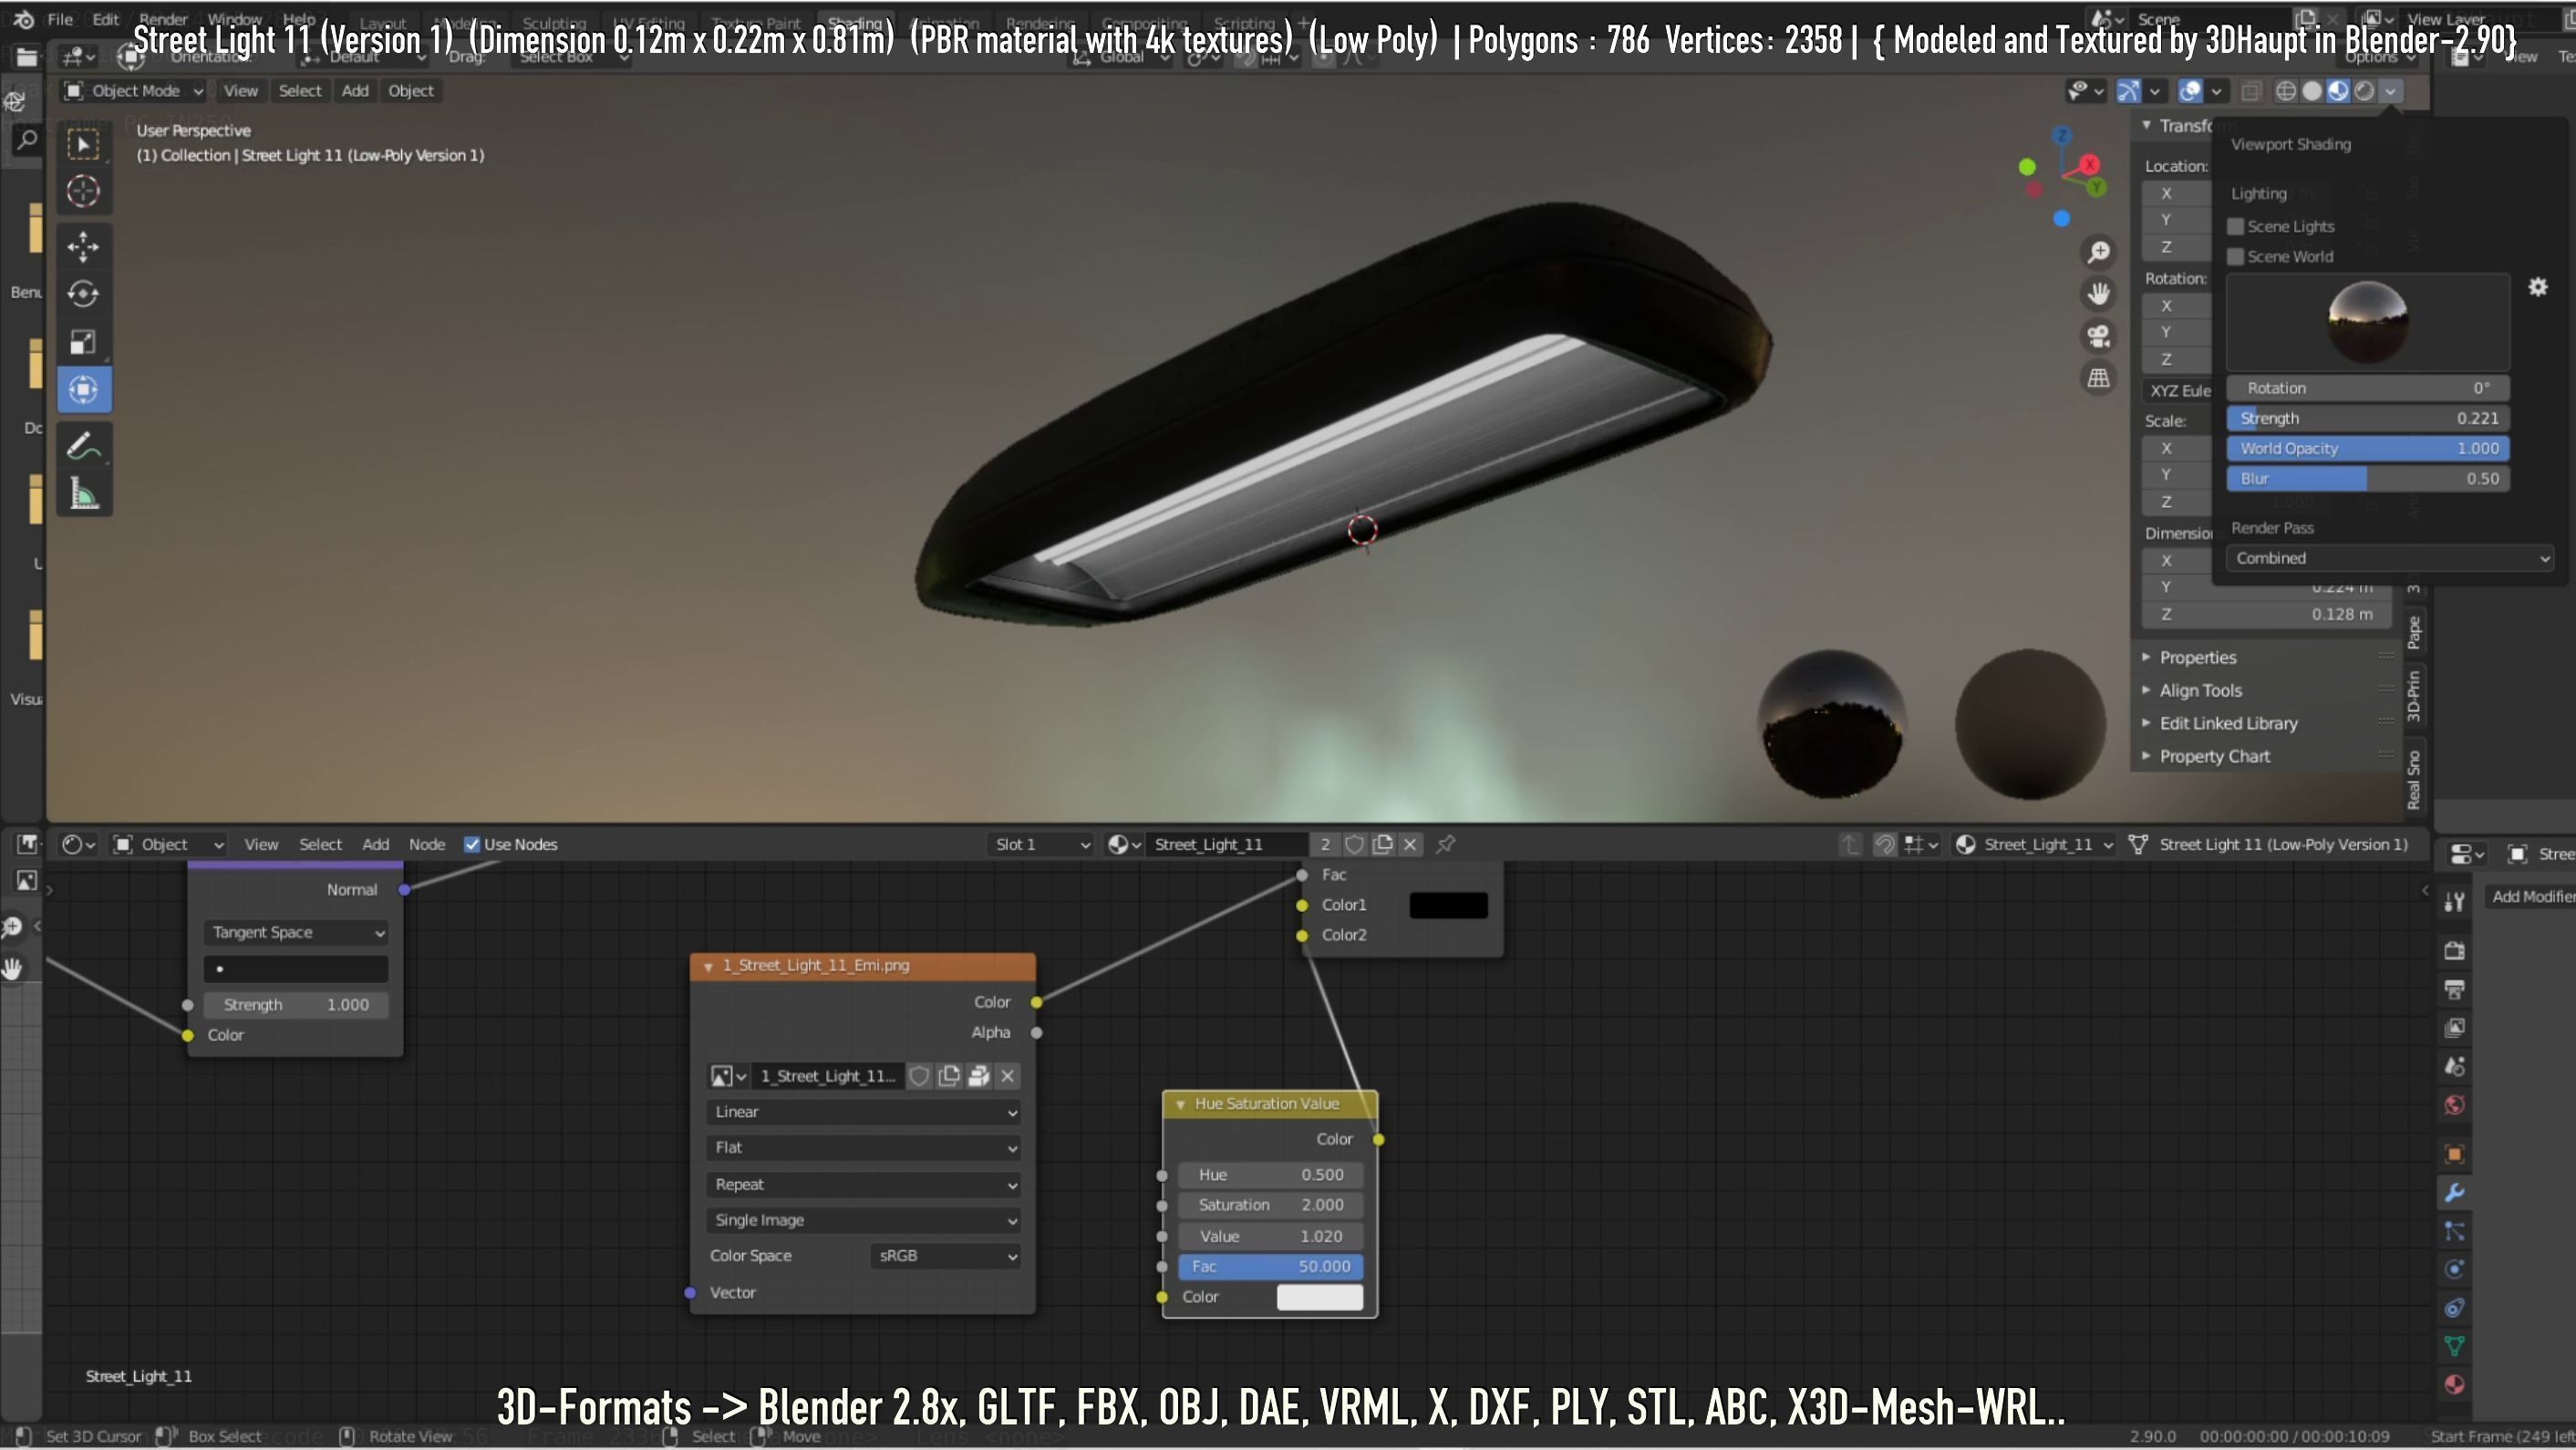Click the Hue Saturation Value white color swatch
Image resolution: width=2576 pixels, height=1450 pixels.
point(1320,1297)
